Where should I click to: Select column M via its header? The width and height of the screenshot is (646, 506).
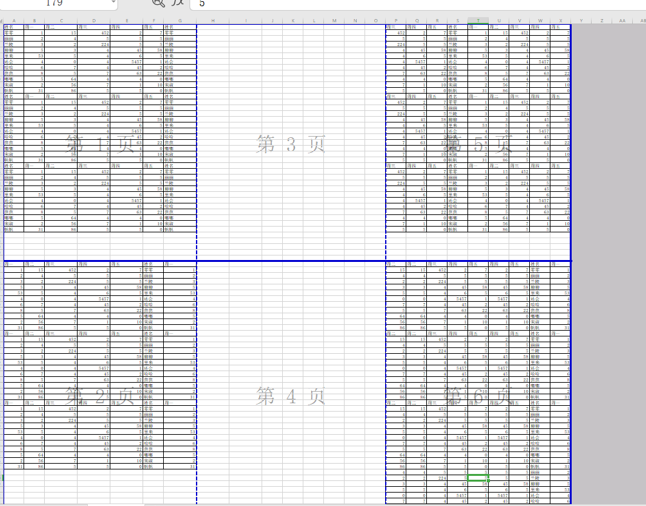(x=334, y=21)
